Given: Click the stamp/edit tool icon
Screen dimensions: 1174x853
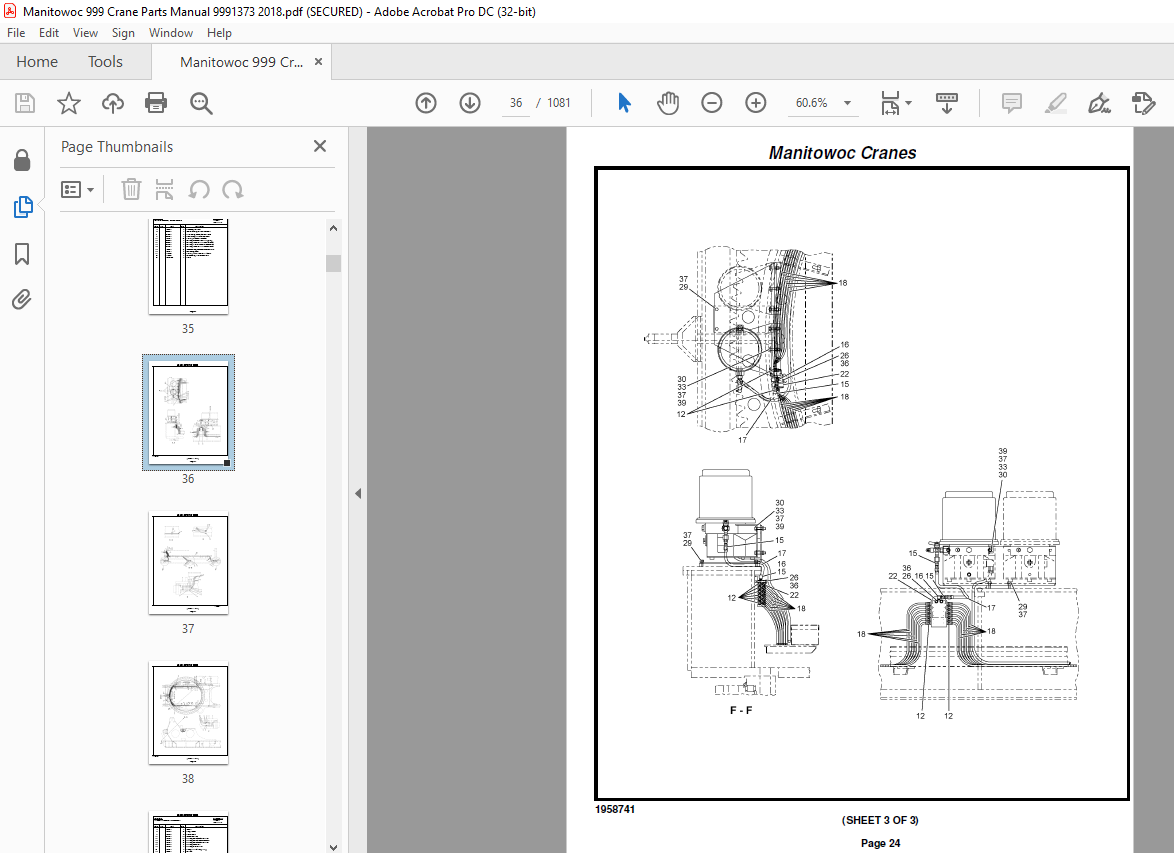Looking at the screenshot, I should pos(1143,103).
